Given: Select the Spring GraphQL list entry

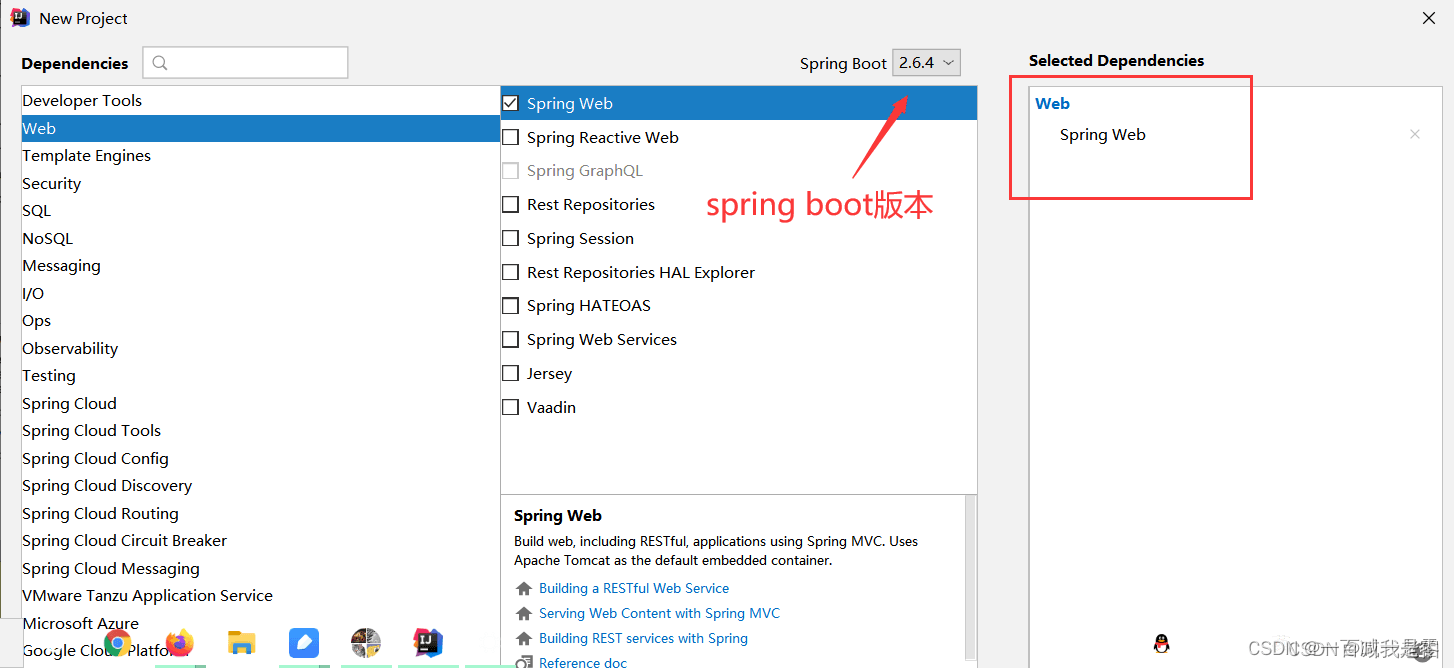Looking at the screenshot, I should click(x=739, y=171).
